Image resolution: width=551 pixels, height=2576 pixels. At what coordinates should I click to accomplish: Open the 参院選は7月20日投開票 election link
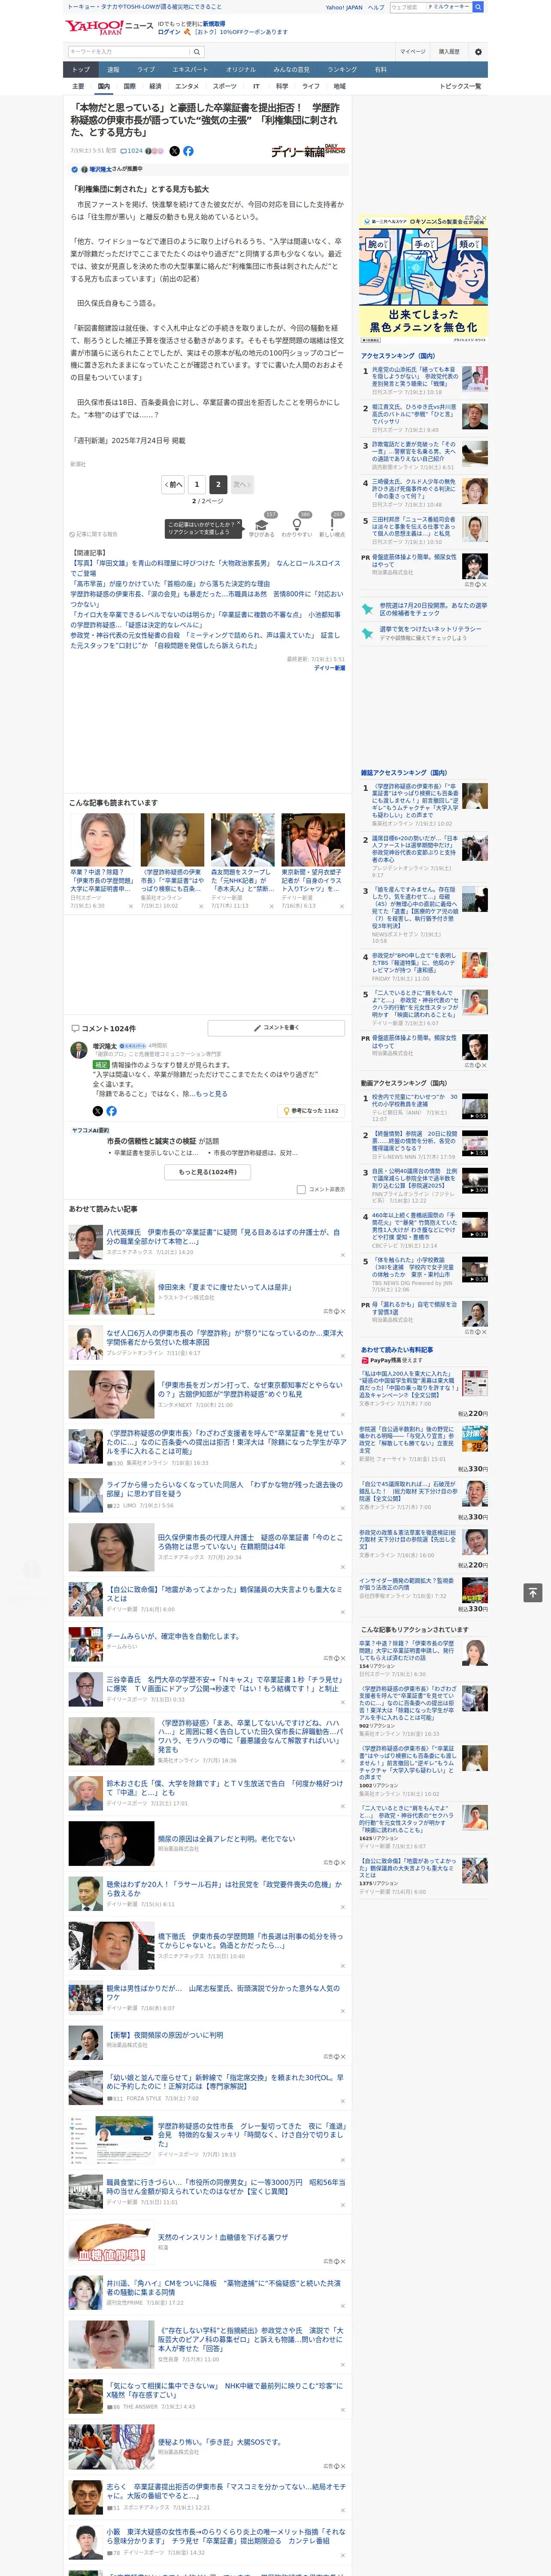tap(433, 609)
